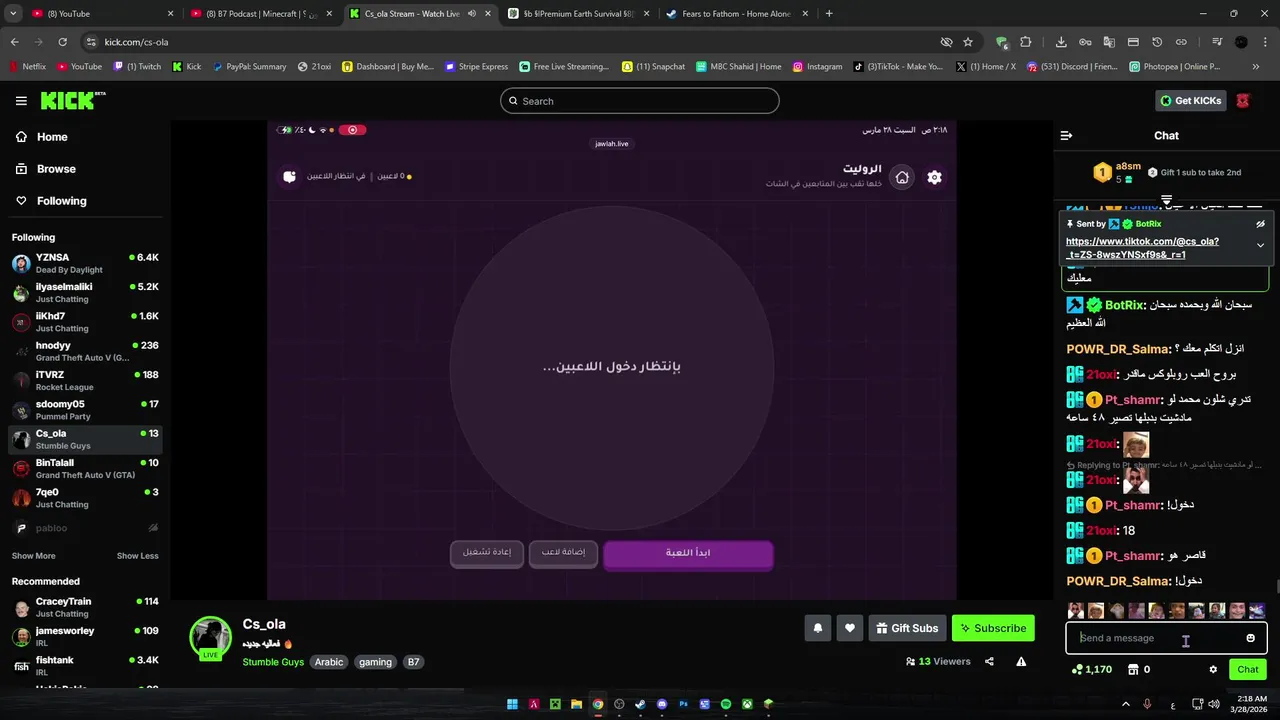Open ilyaselmaliki followed channel

pyautogui.click(x=85, y=292)
